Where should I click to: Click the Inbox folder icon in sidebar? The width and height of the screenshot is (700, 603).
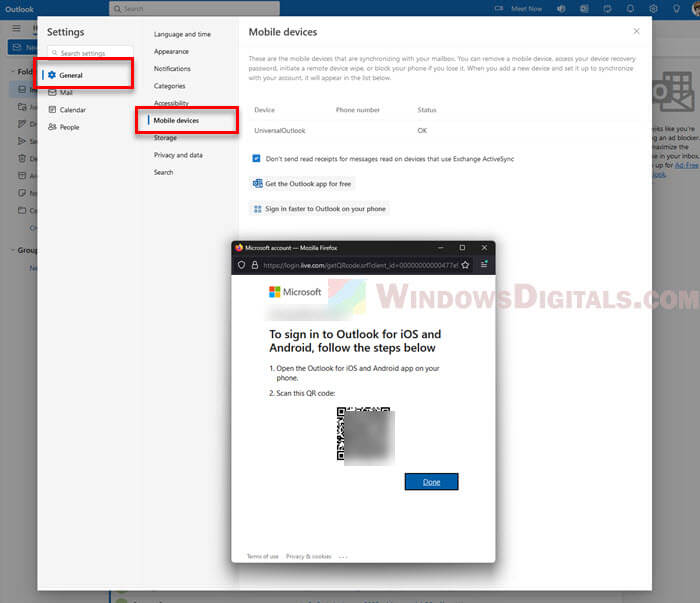point(22,90)
